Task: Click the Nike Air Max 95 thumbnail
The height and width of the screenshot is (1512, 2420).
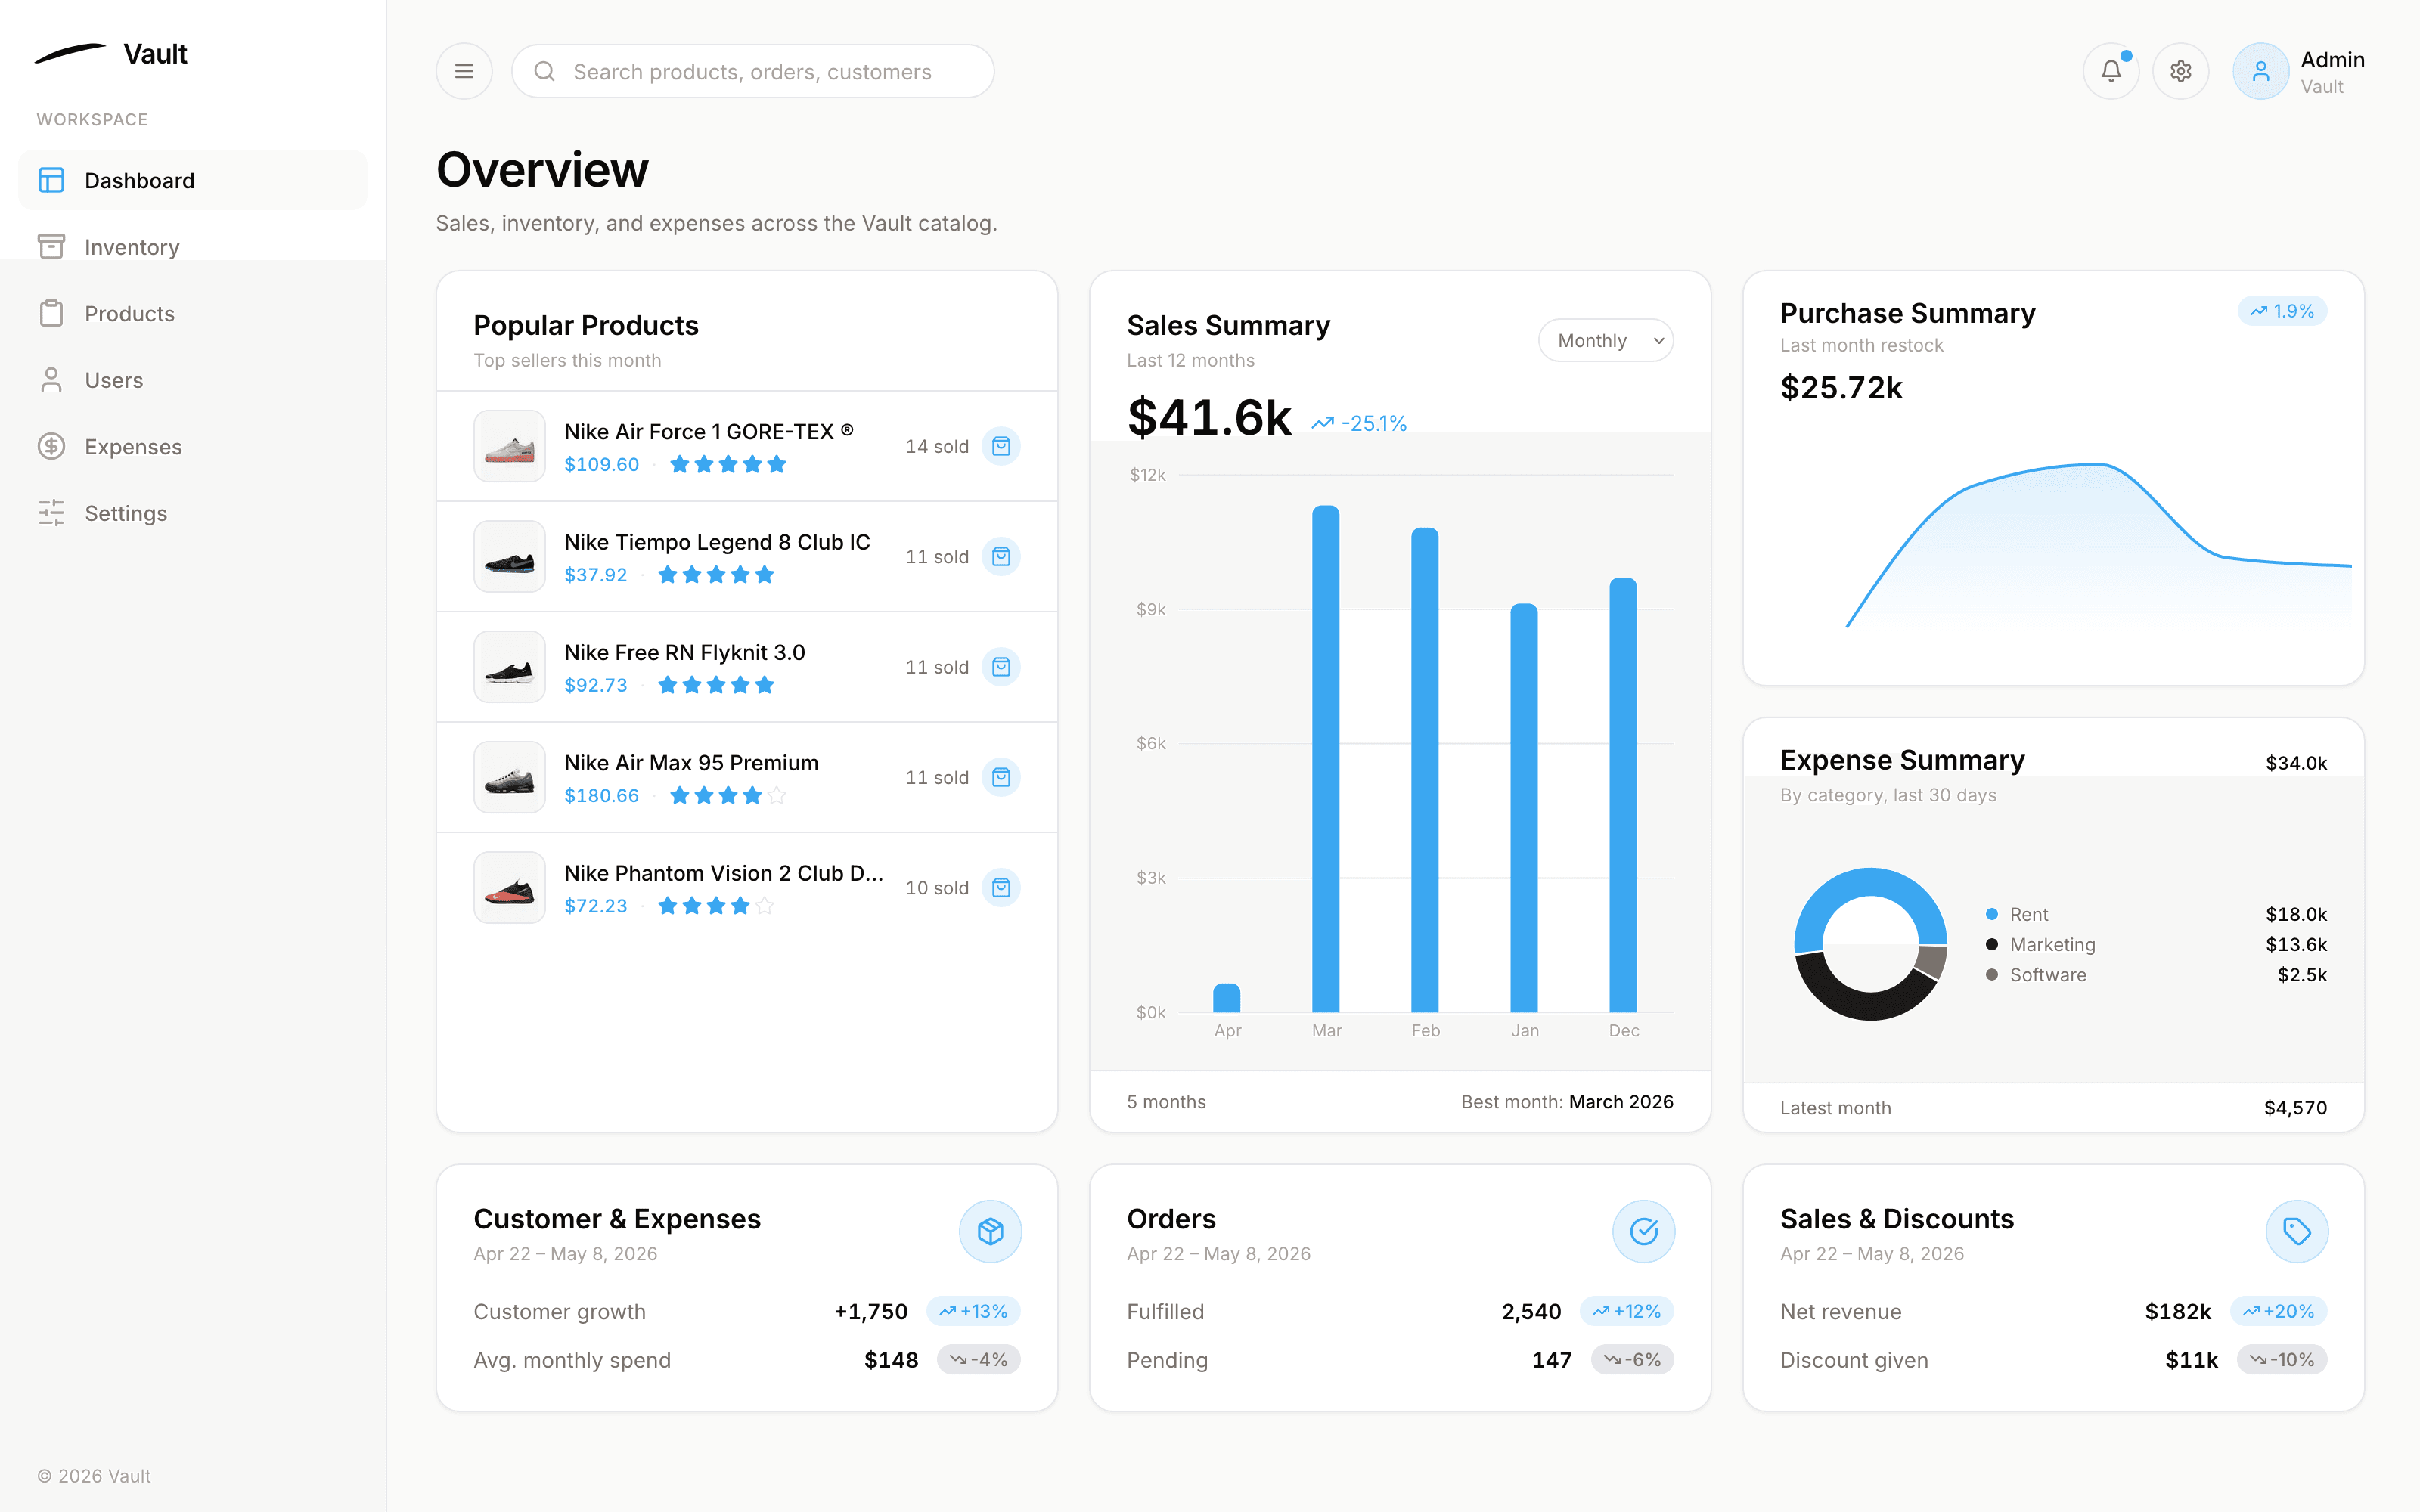Action: [x=509, y=777]
